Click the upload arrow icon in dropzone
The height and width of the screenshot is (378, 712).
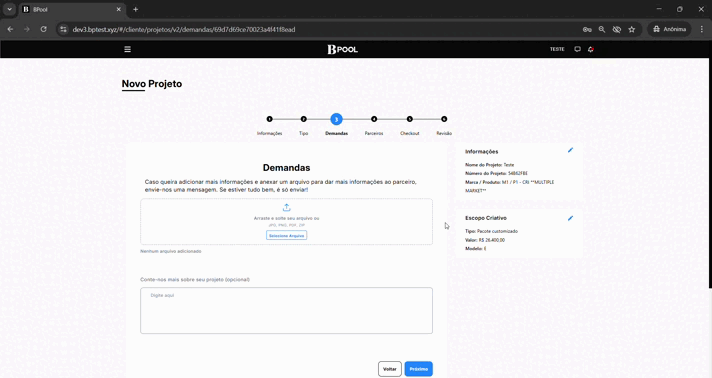pyautogui.click(x=287, y=208)
